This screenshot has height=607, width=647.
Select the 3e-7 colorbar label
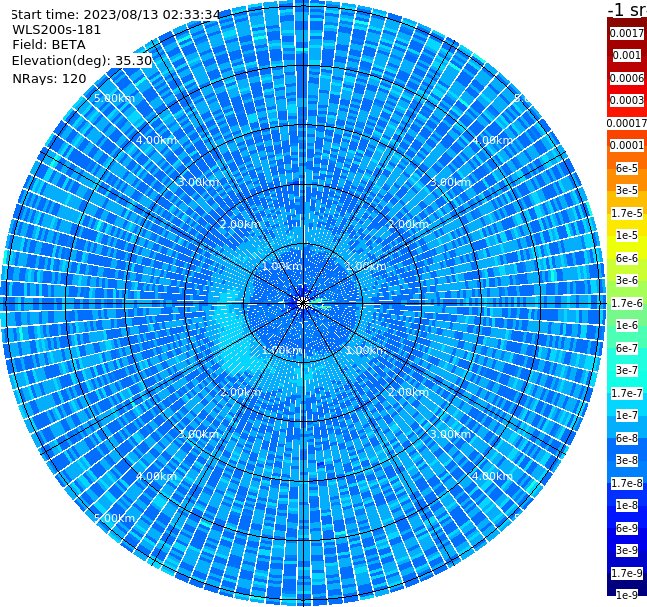tap(627, 370)
